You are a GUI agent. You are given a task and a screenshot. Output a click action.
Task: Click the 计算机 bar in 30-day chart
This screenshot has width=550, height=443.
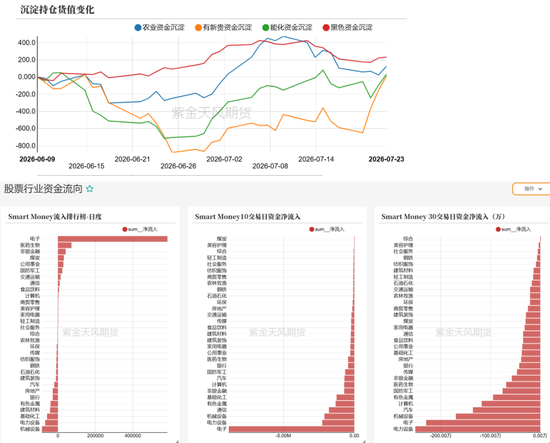(x=511, y=404)
